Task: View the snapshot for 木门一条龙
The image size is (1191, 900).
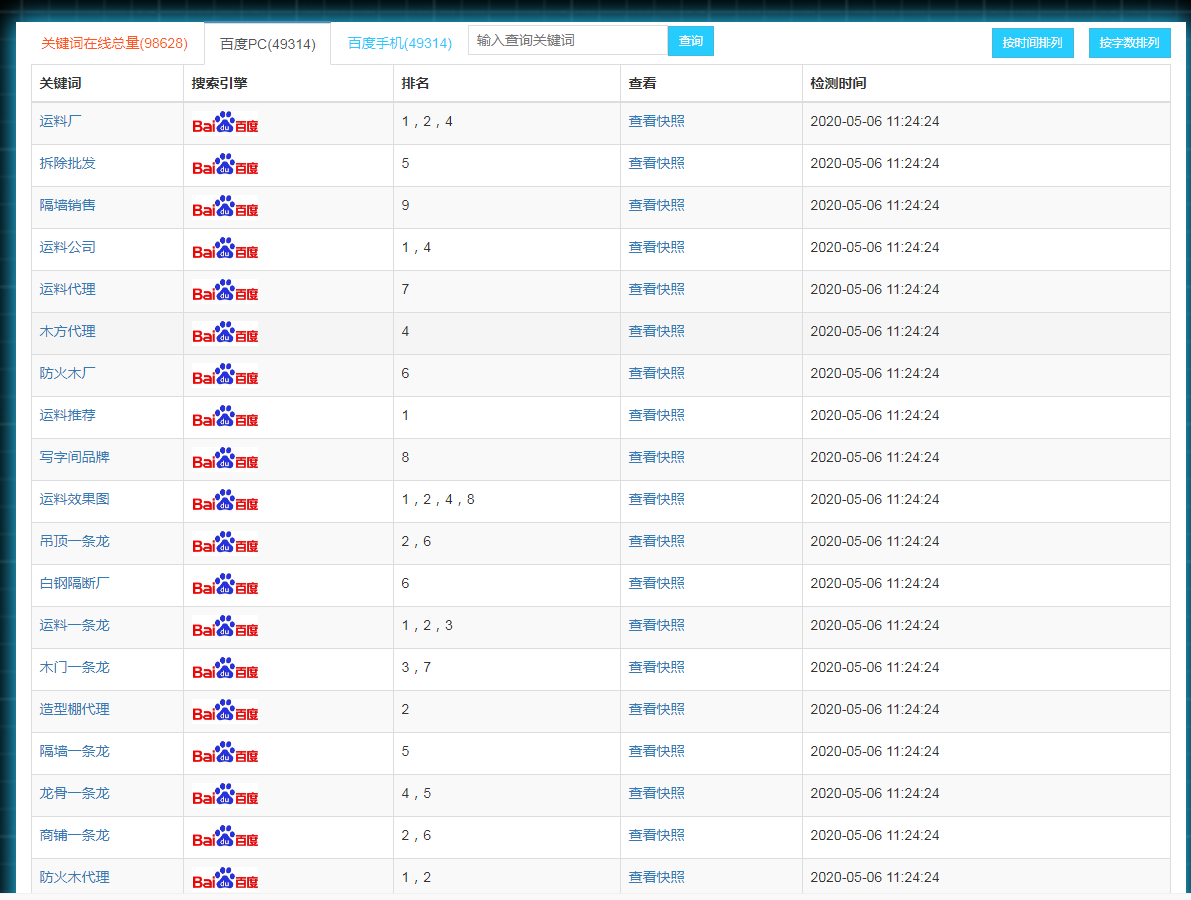Action: click(656, 667)
